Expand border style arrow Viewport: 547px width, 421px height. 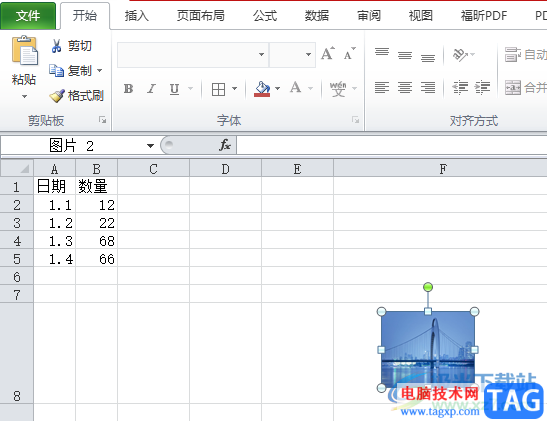point(234,89)
